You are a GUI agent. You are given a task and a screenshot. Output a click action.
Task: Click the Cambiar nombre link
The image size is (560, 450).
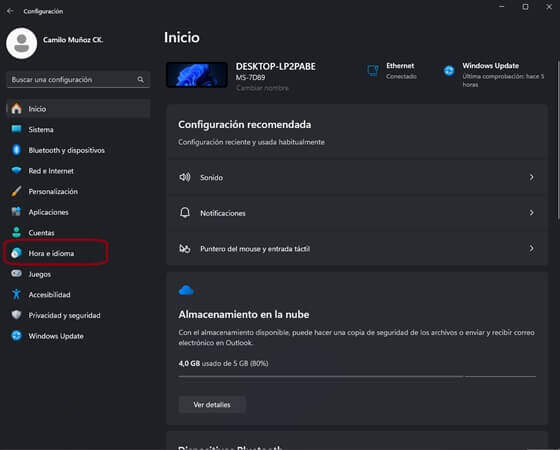click(x=262, y=88)
